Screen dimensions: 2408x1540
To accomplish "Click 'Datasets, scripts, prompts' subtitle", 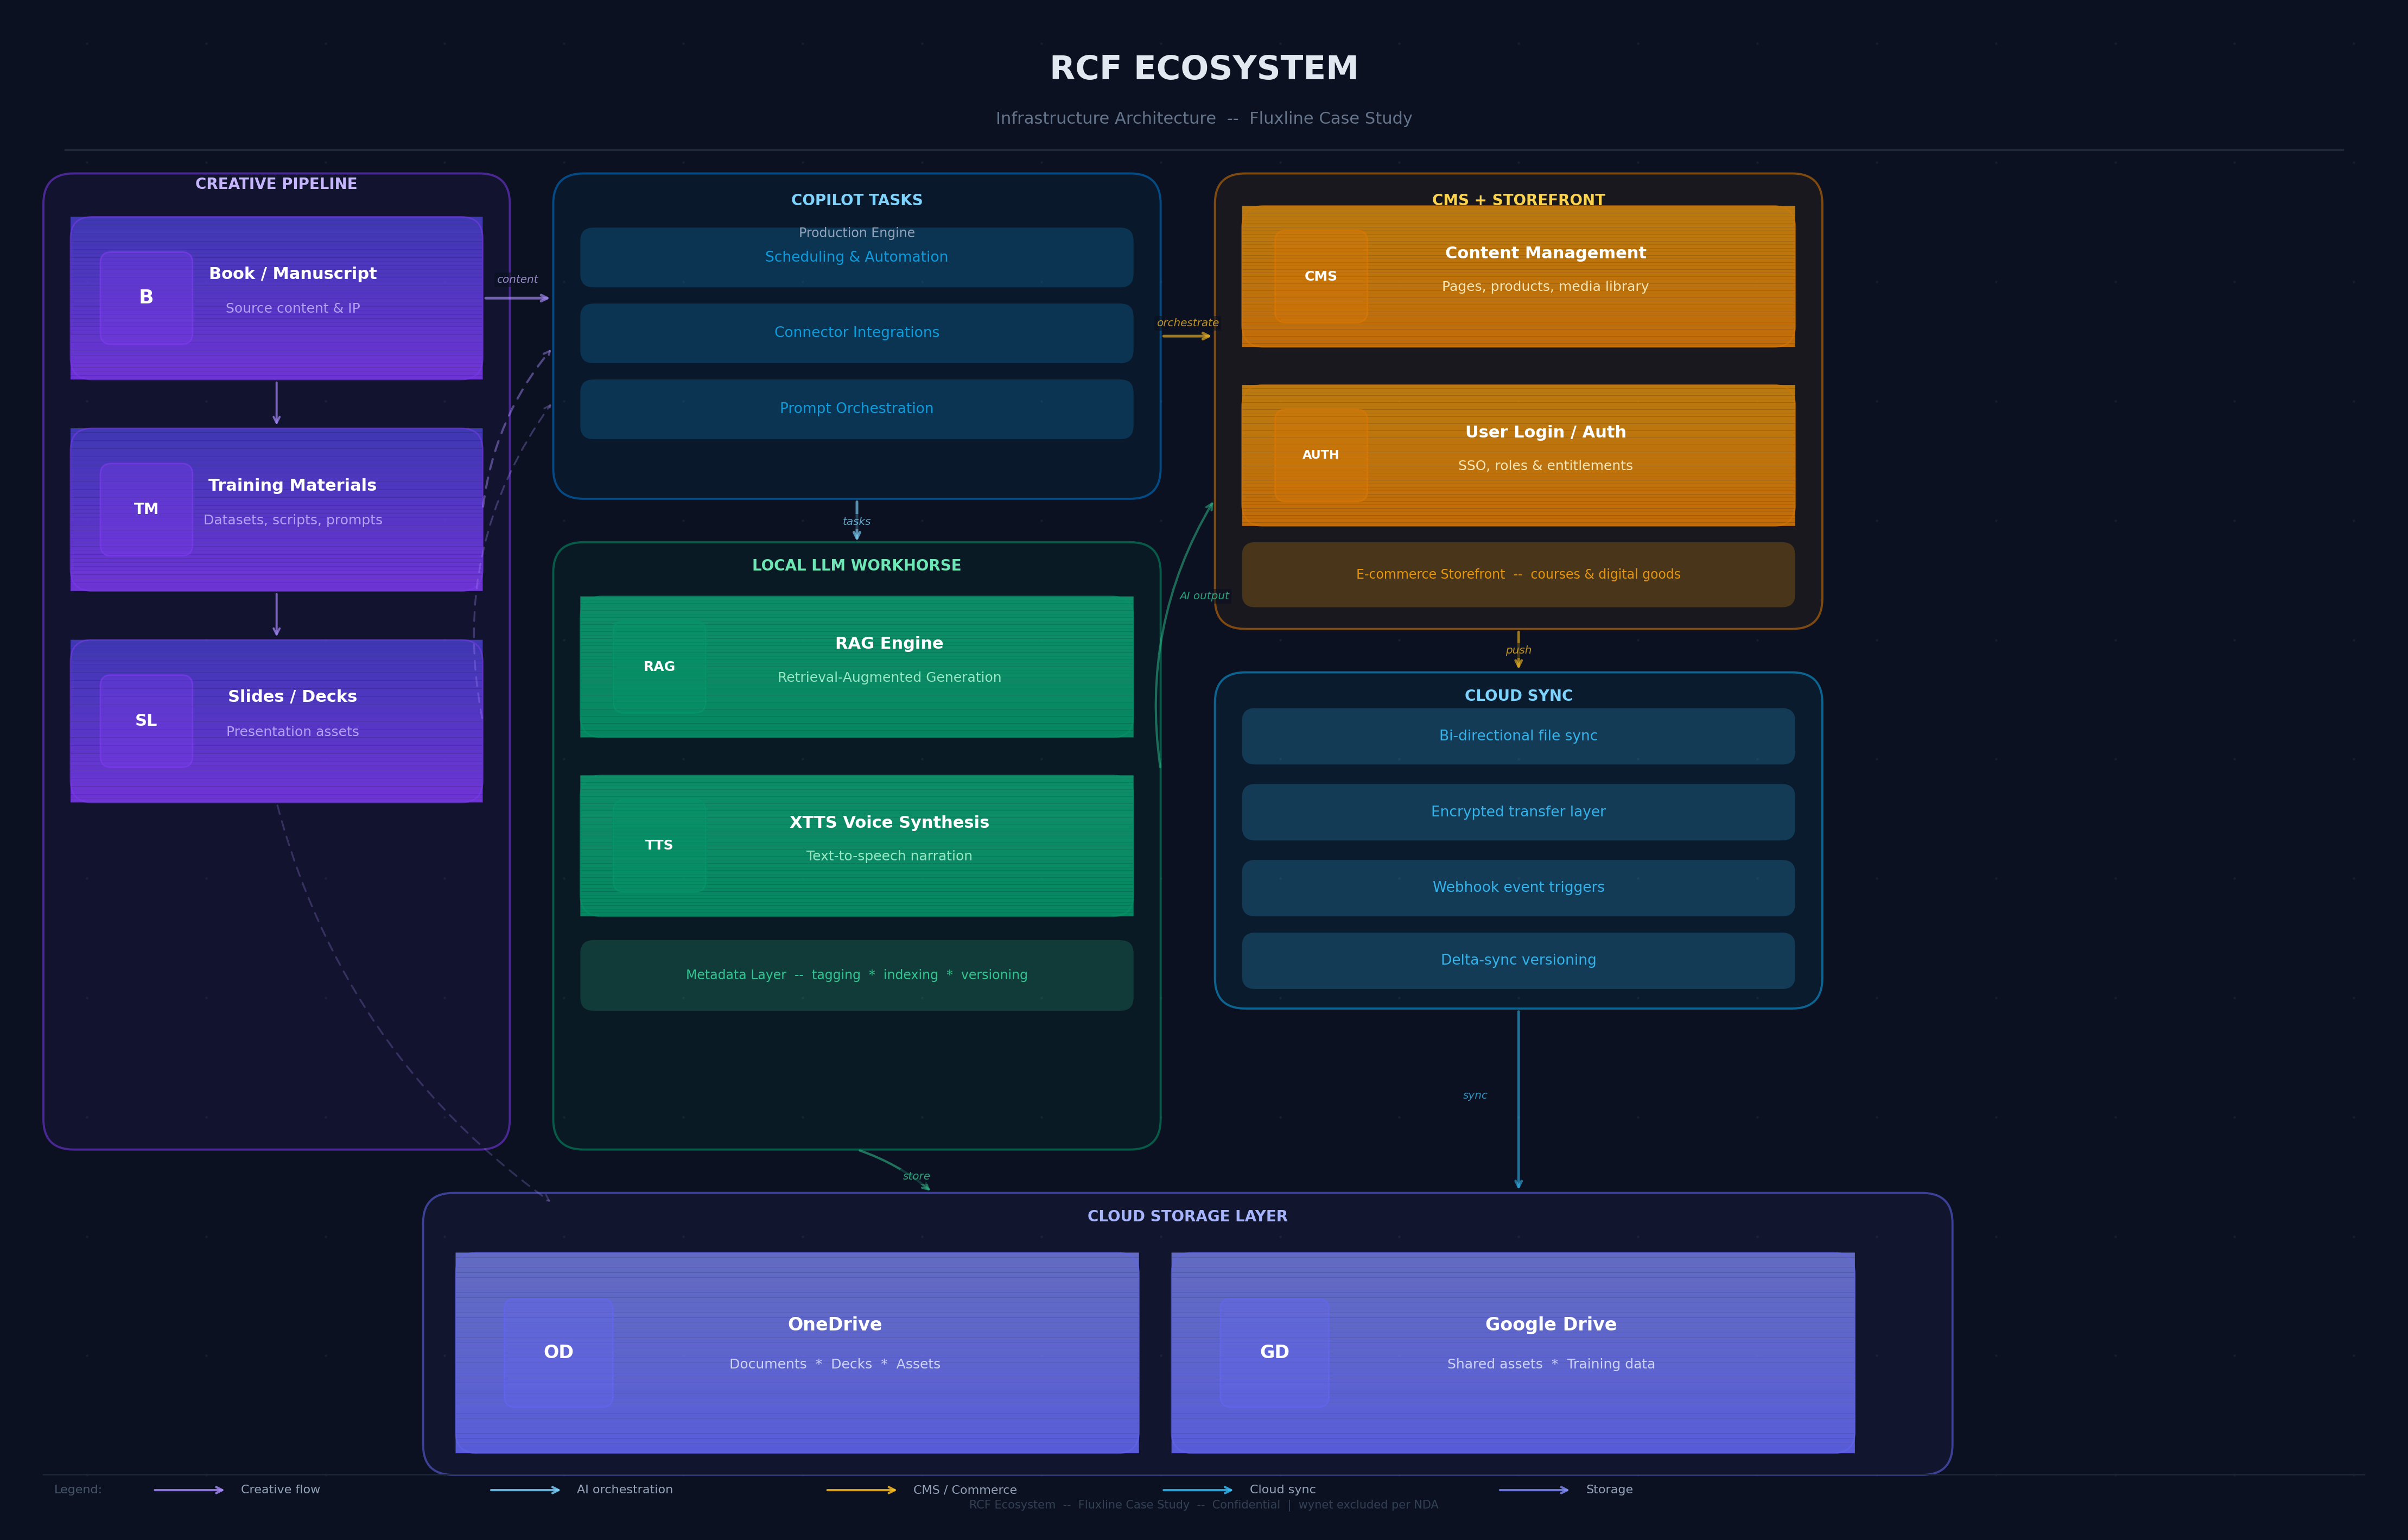I will [x=293, y=520].
